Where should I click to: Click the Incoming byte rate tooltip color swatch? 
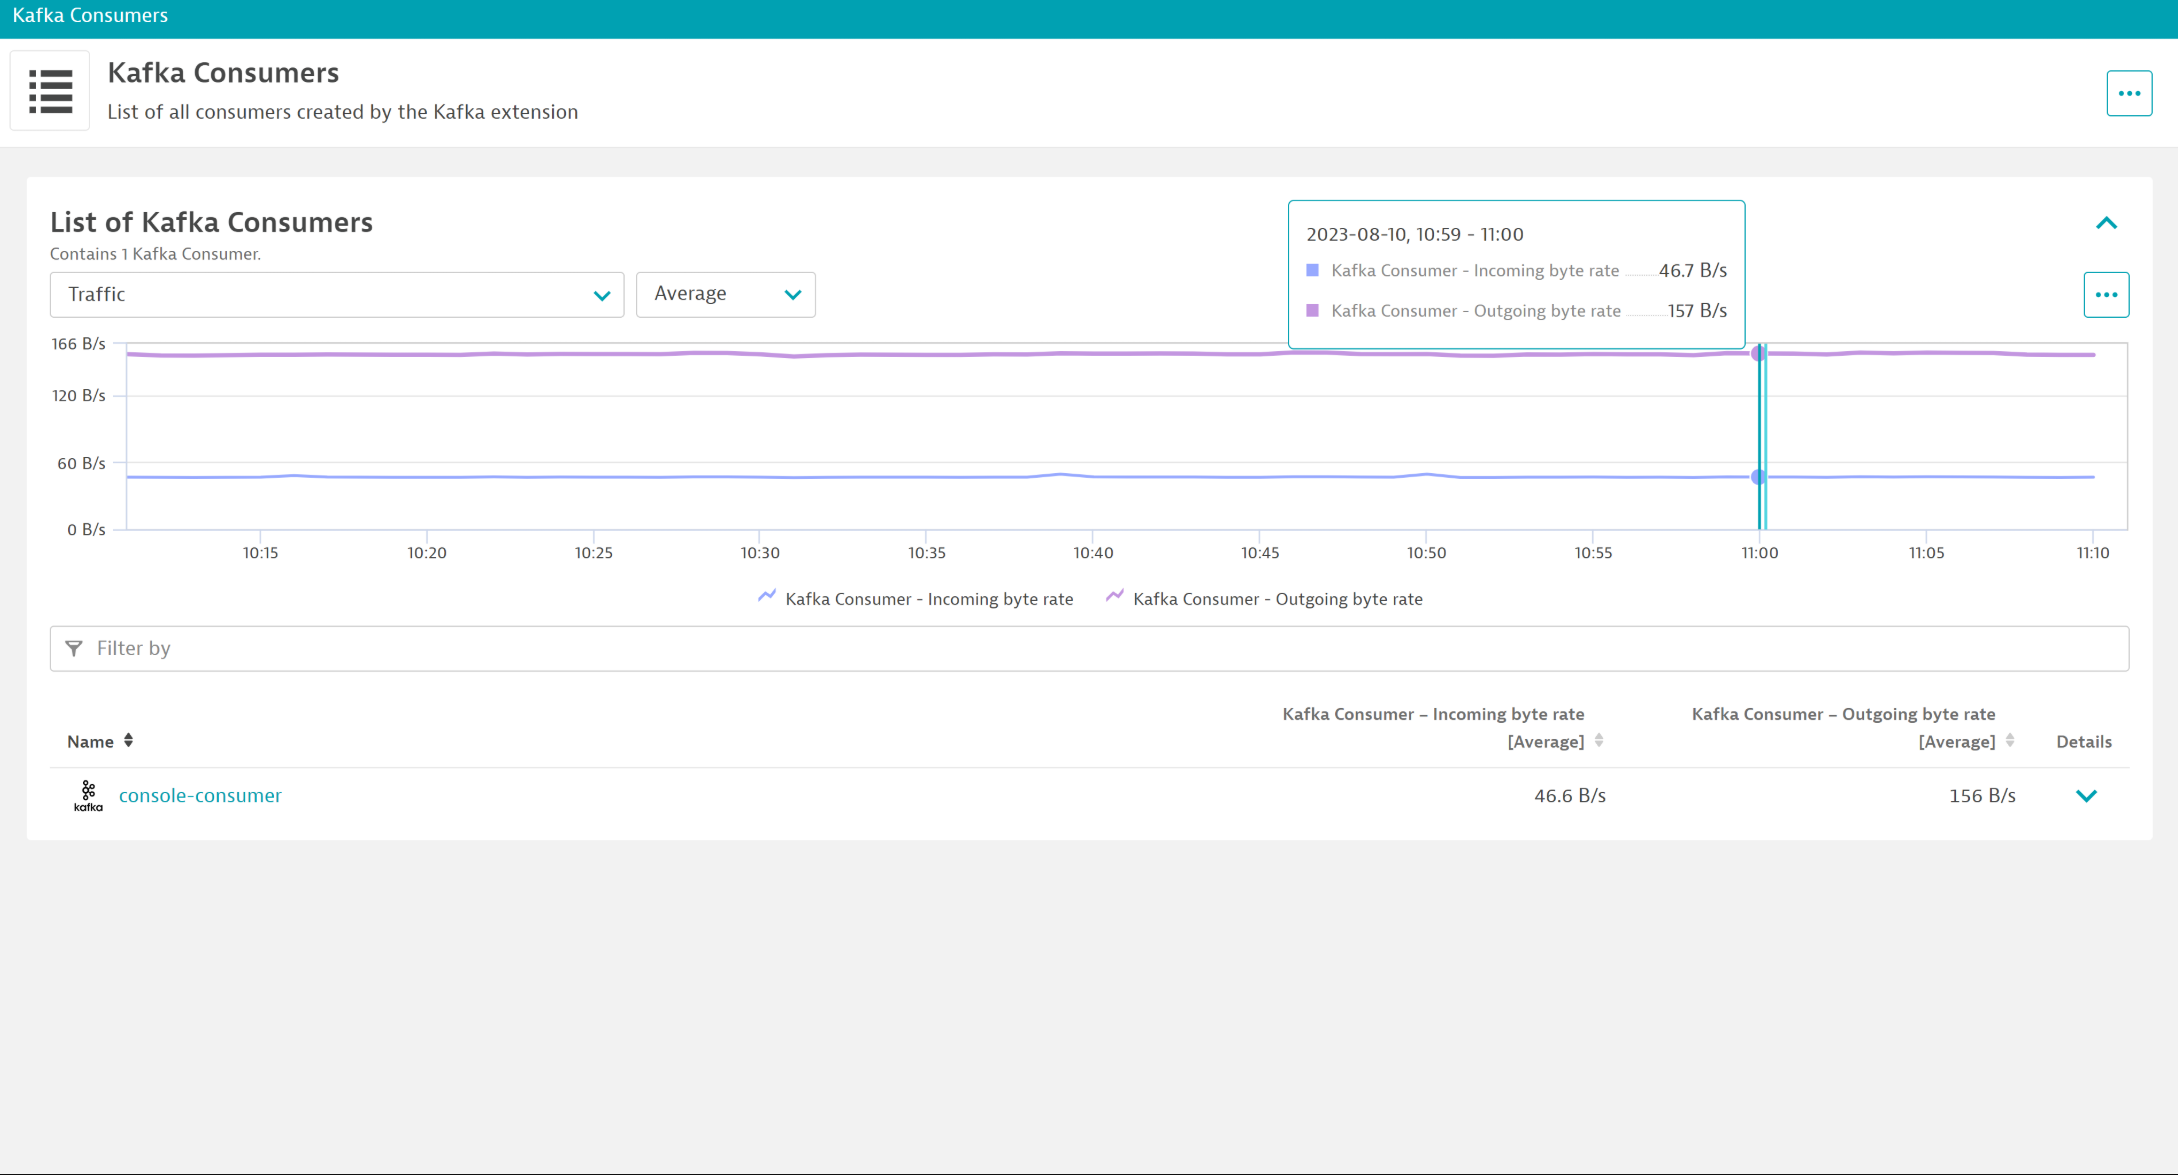pos(1312,270)
